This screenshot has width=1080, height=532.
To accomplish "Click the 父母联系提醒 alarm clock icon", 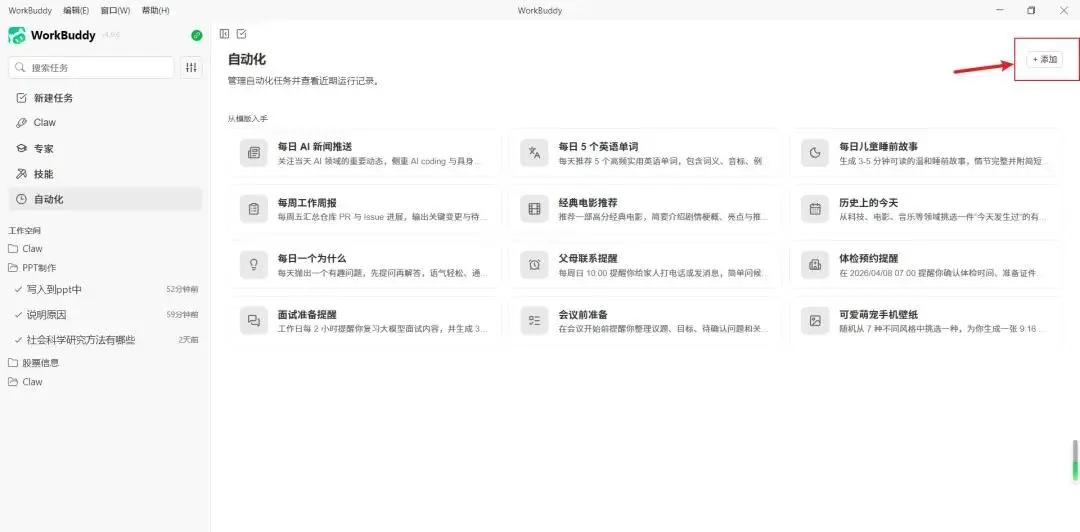I will 534,265.
